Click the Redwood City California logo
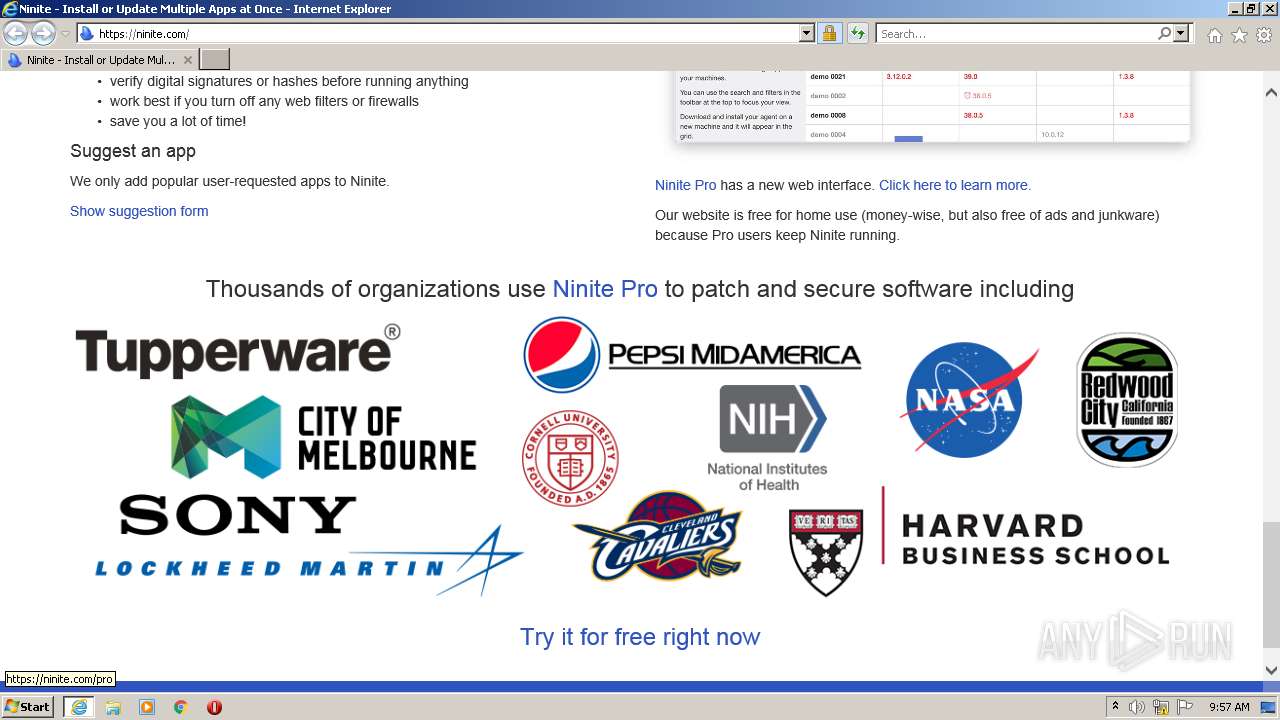Screen dimensions: 1280x720 point(1127,400)
